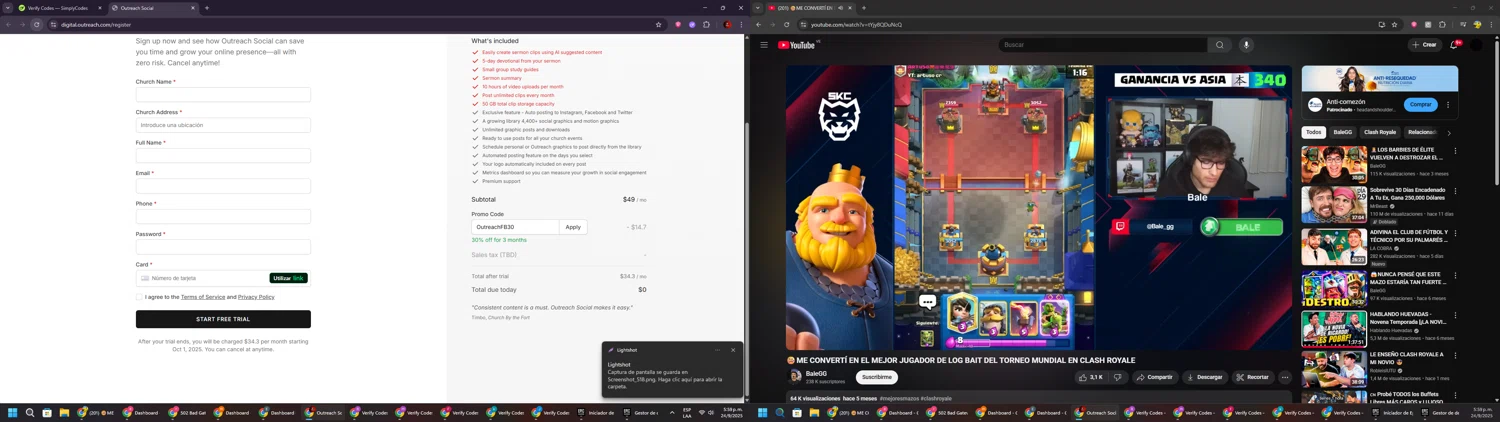Open extensions puzzle icon in Outreach window
This screenshot has width=1500, height=422.
[x=706, y=24]
